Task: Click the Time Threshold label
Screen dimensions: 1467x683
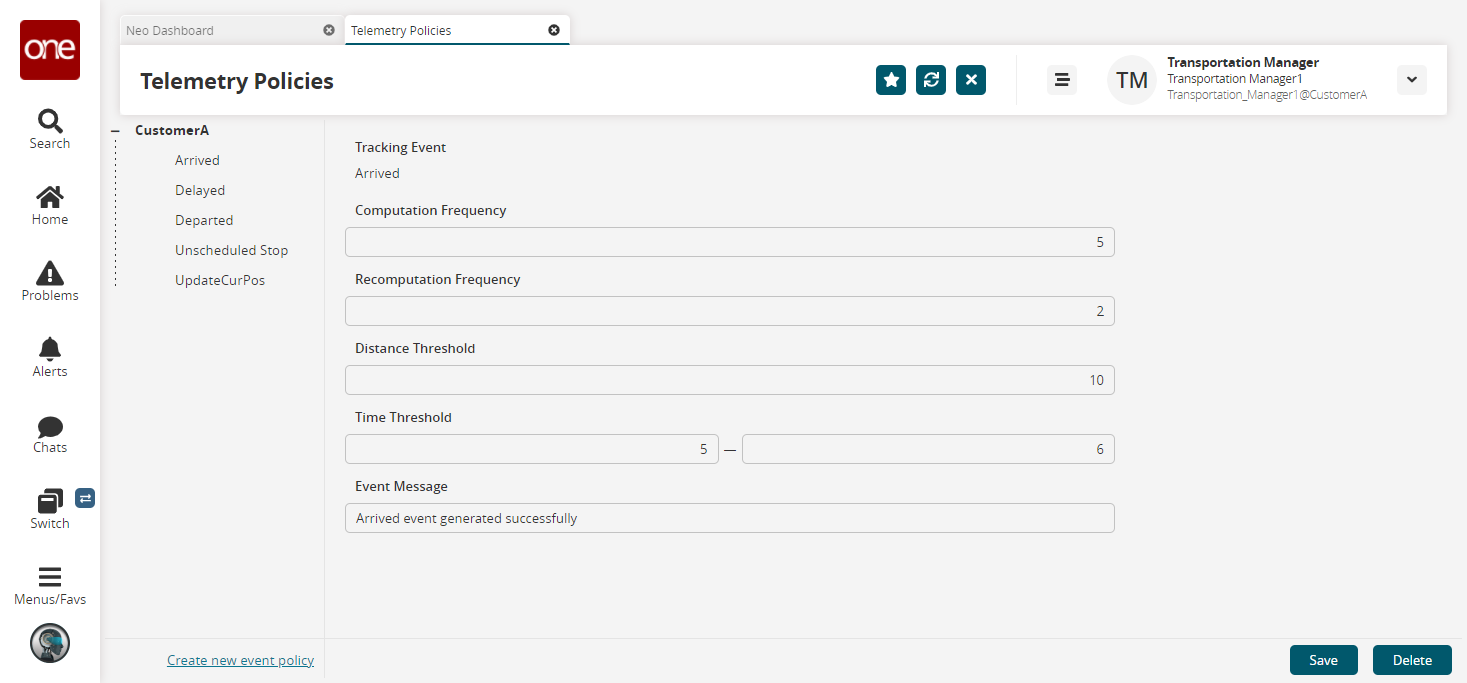Action: (403, 417)
